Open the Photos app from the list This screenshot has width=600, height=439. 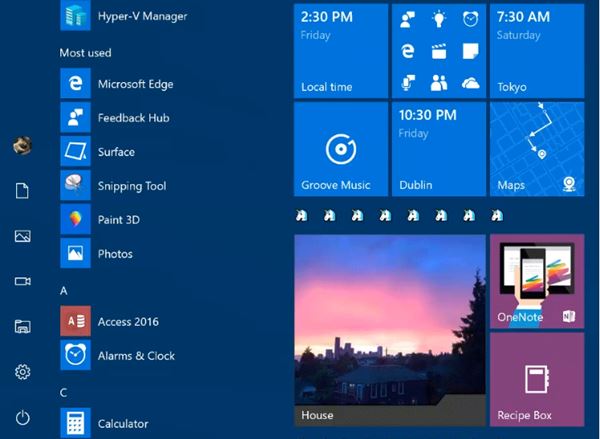pyautogui.click(x=96, y=253)
